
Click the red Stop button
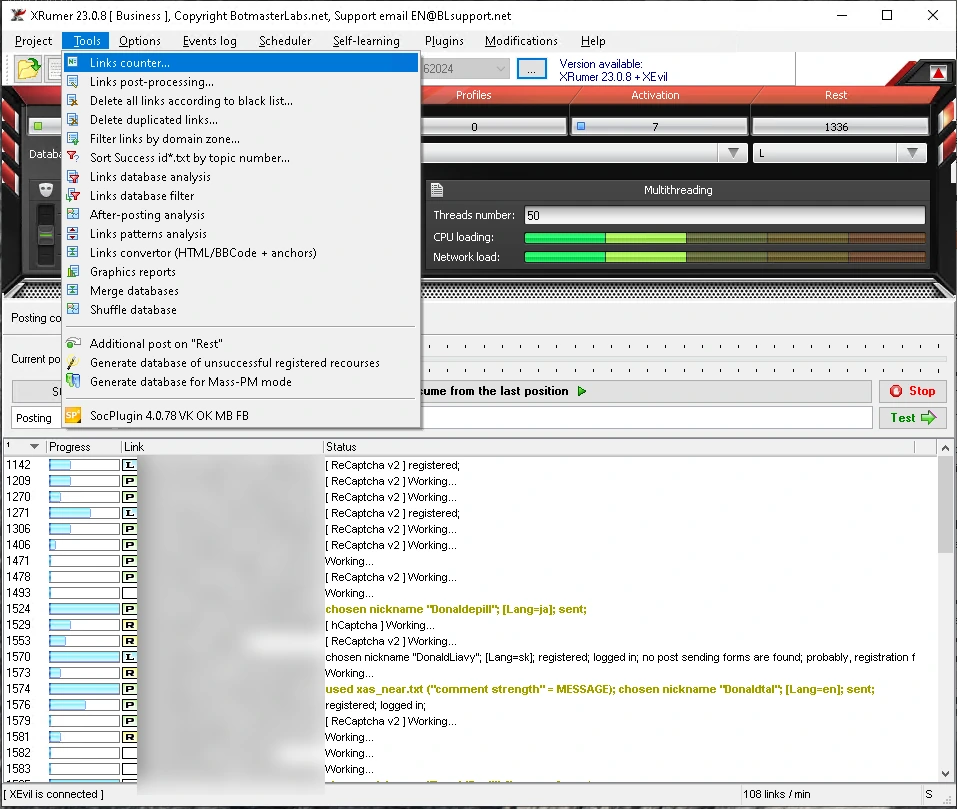pos(912,391)
